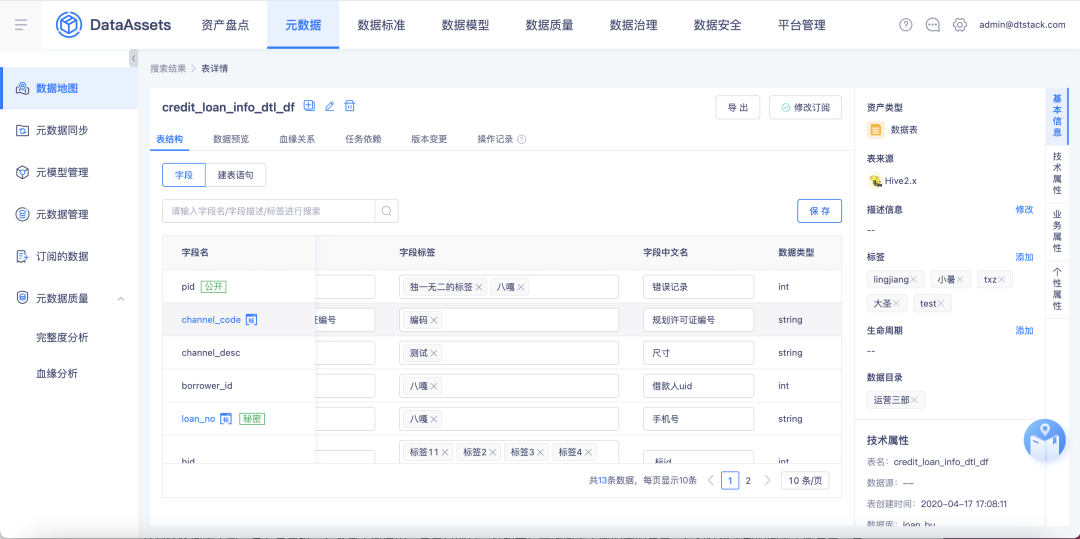
Task: Open the 数据质量 top menu
Action: click(549, 25)
